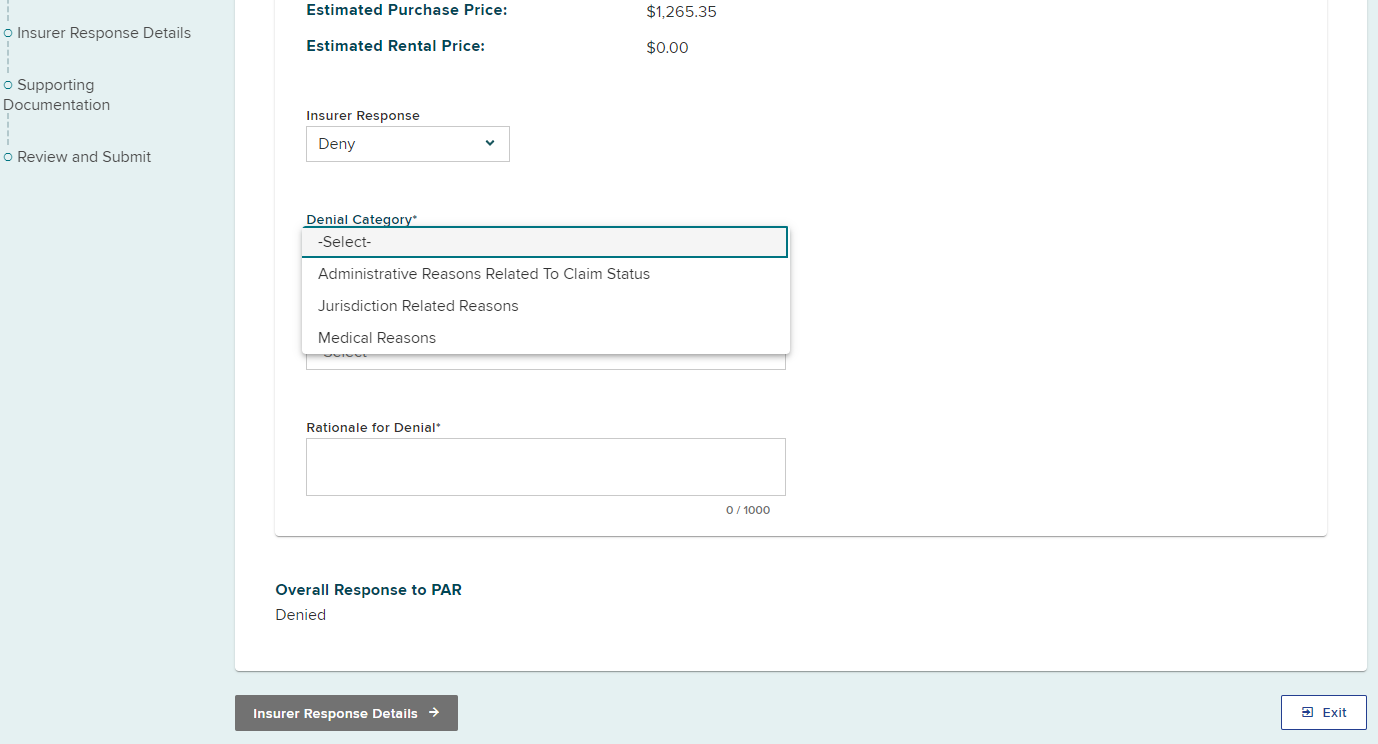1378x744 pixels.
Task: Click the circle indicator beside Insurer Response Details
Action: (x=7, y=32)
